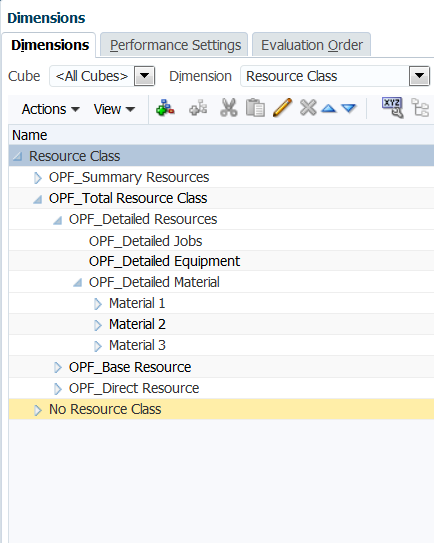Screen dimensions: 434x543
Task: Switch to the Dimensions tab
Action: pyautogui.click(x=50, y=45)
